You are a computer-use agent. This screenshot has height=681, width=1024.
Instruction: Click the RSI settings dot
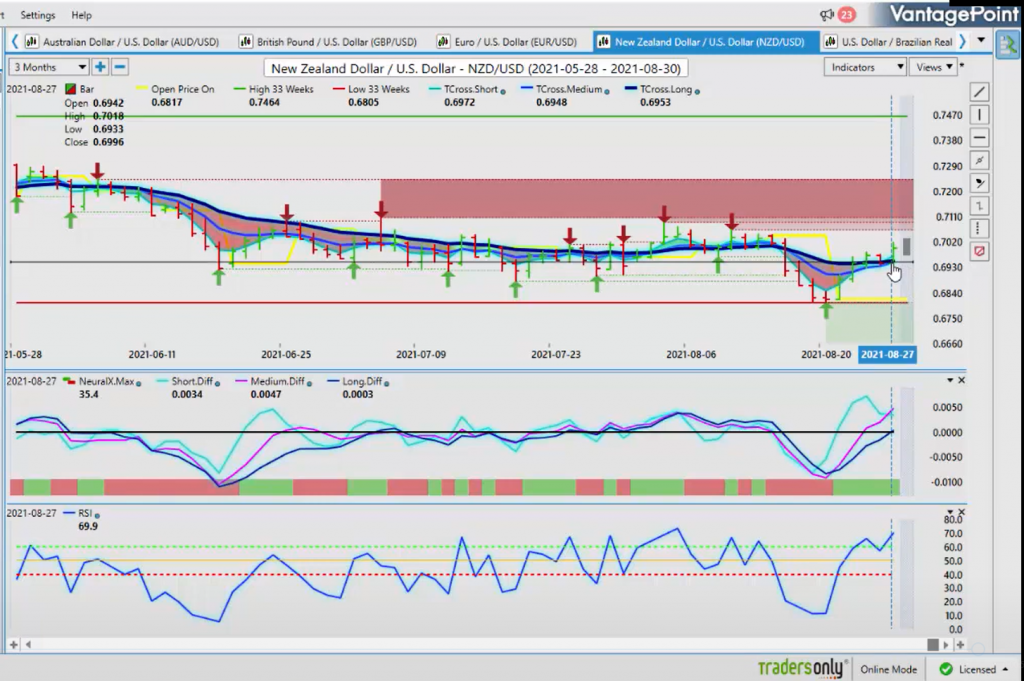pyautogui.click(x=97, y=515)
